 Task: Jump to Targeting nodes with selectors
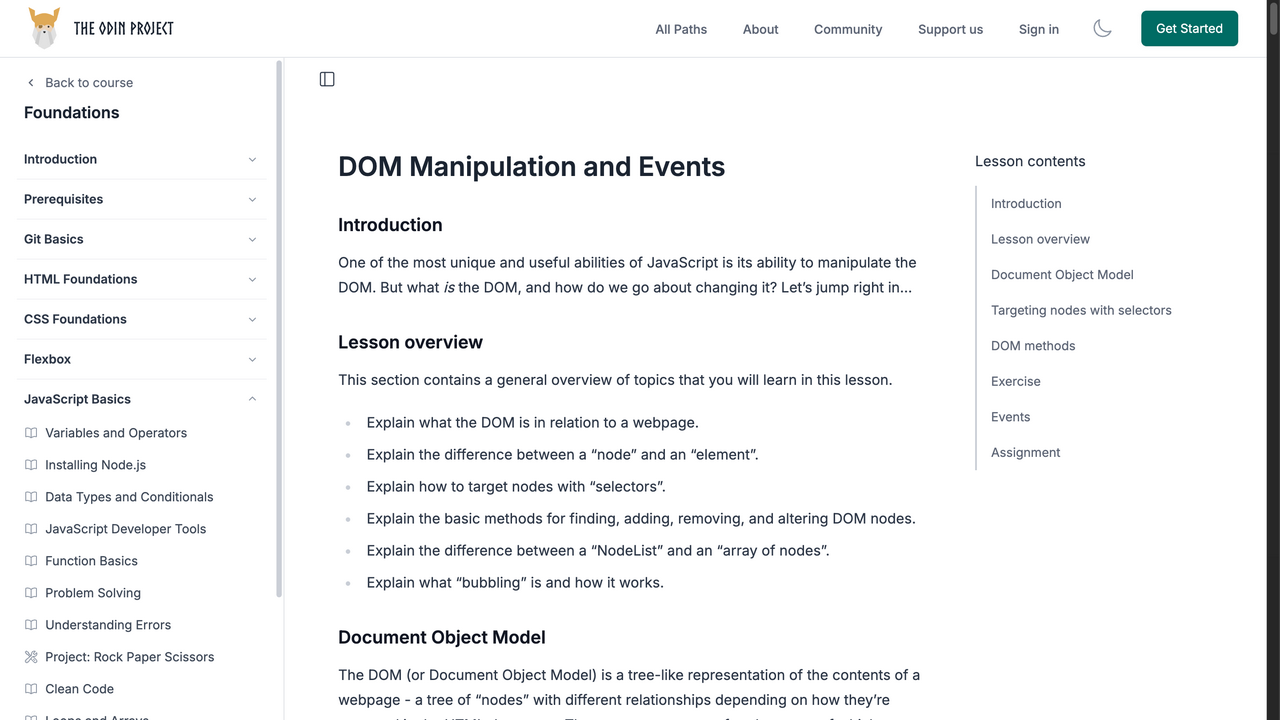[x=1081, y=310]
